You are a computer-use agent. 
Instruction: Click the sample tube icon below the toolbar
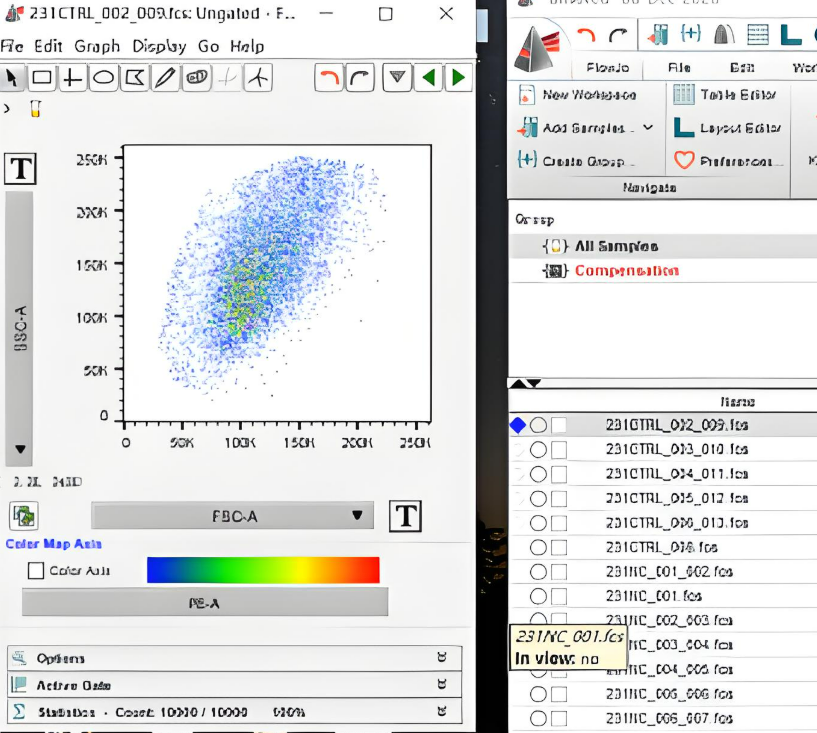pos(35,108)
